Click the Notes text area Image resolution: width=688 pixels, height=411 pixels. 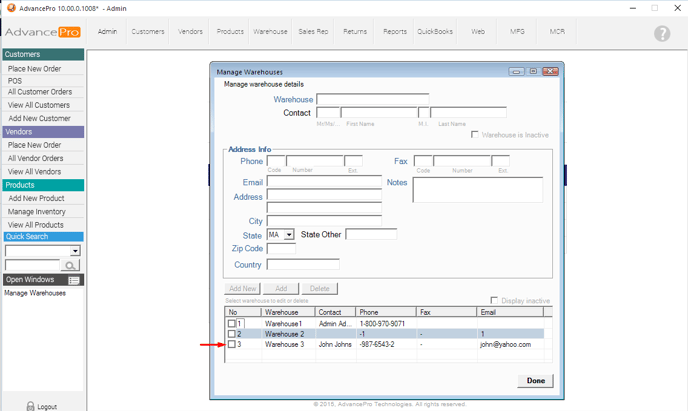point(477,190)
